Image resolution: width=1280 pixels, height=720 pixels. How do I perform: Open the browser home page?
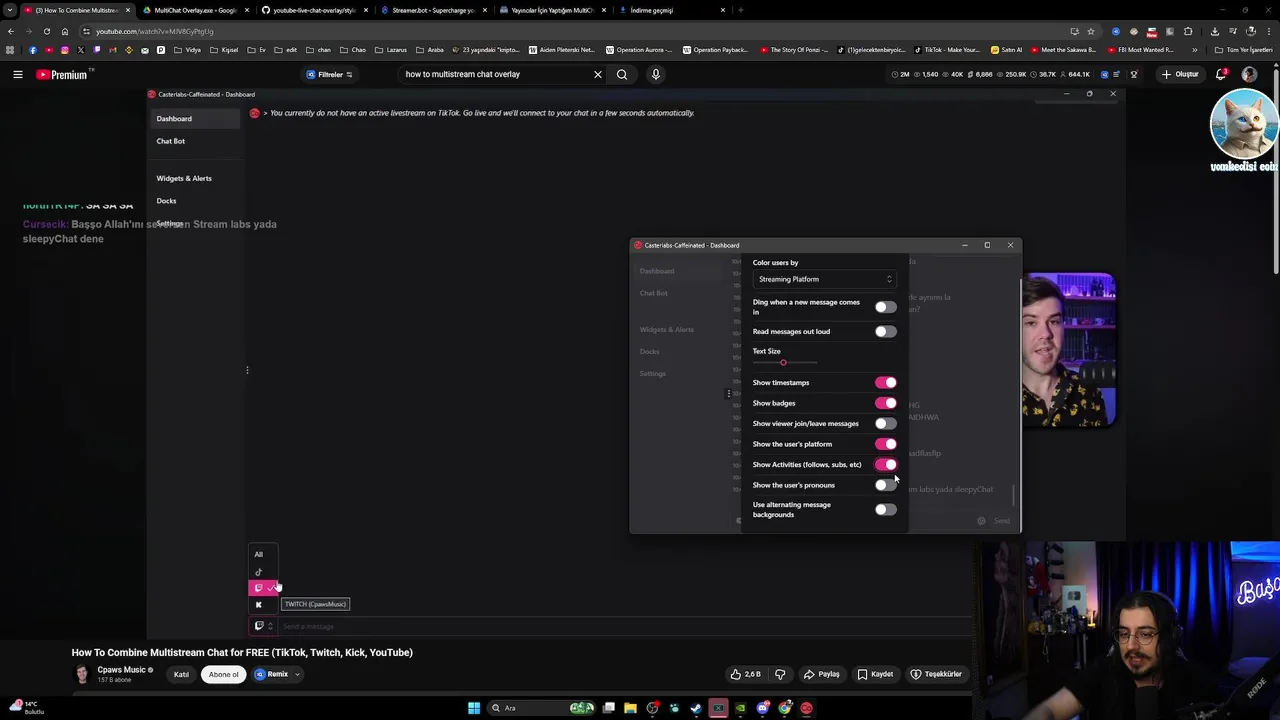(x=65, y=31)
